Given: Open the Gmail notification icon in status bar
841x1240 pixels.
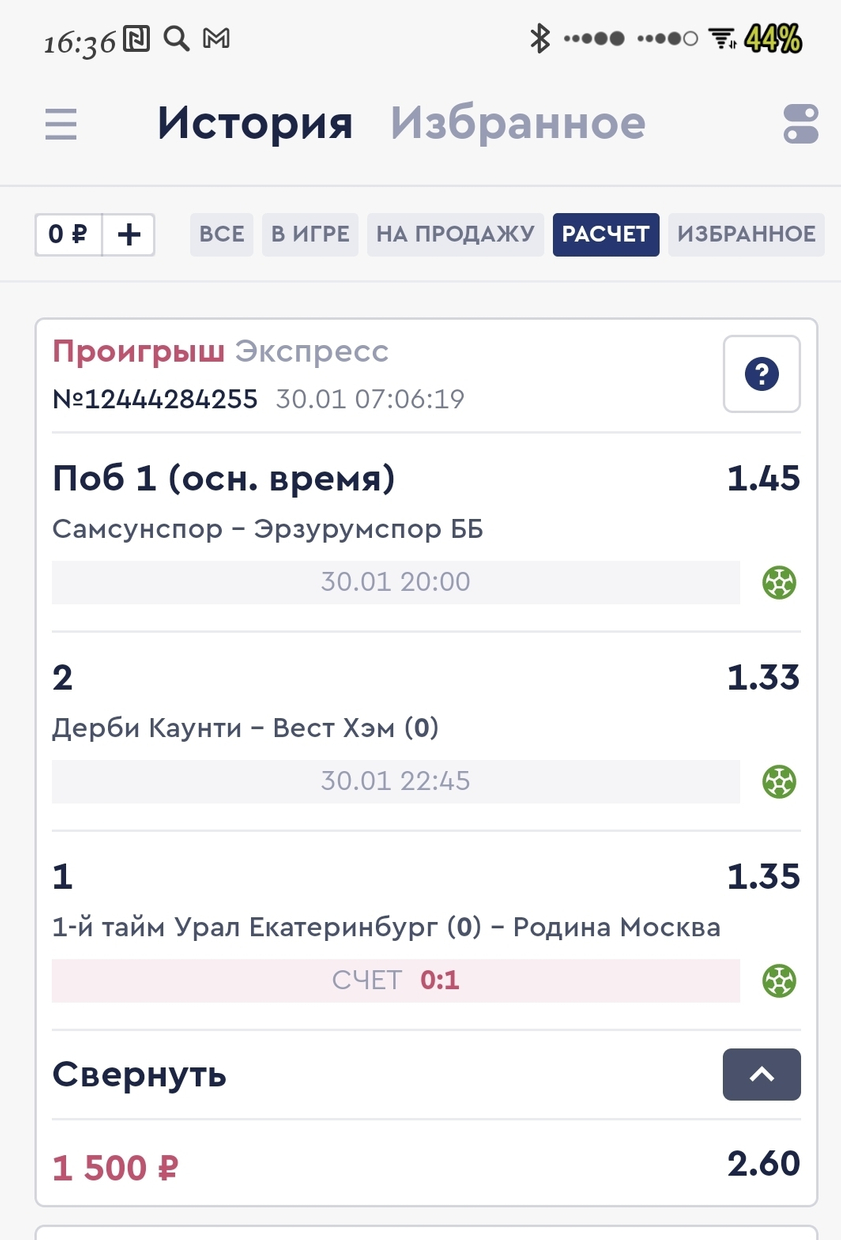Looking at the screenshot, I should [x=216, y=39].
